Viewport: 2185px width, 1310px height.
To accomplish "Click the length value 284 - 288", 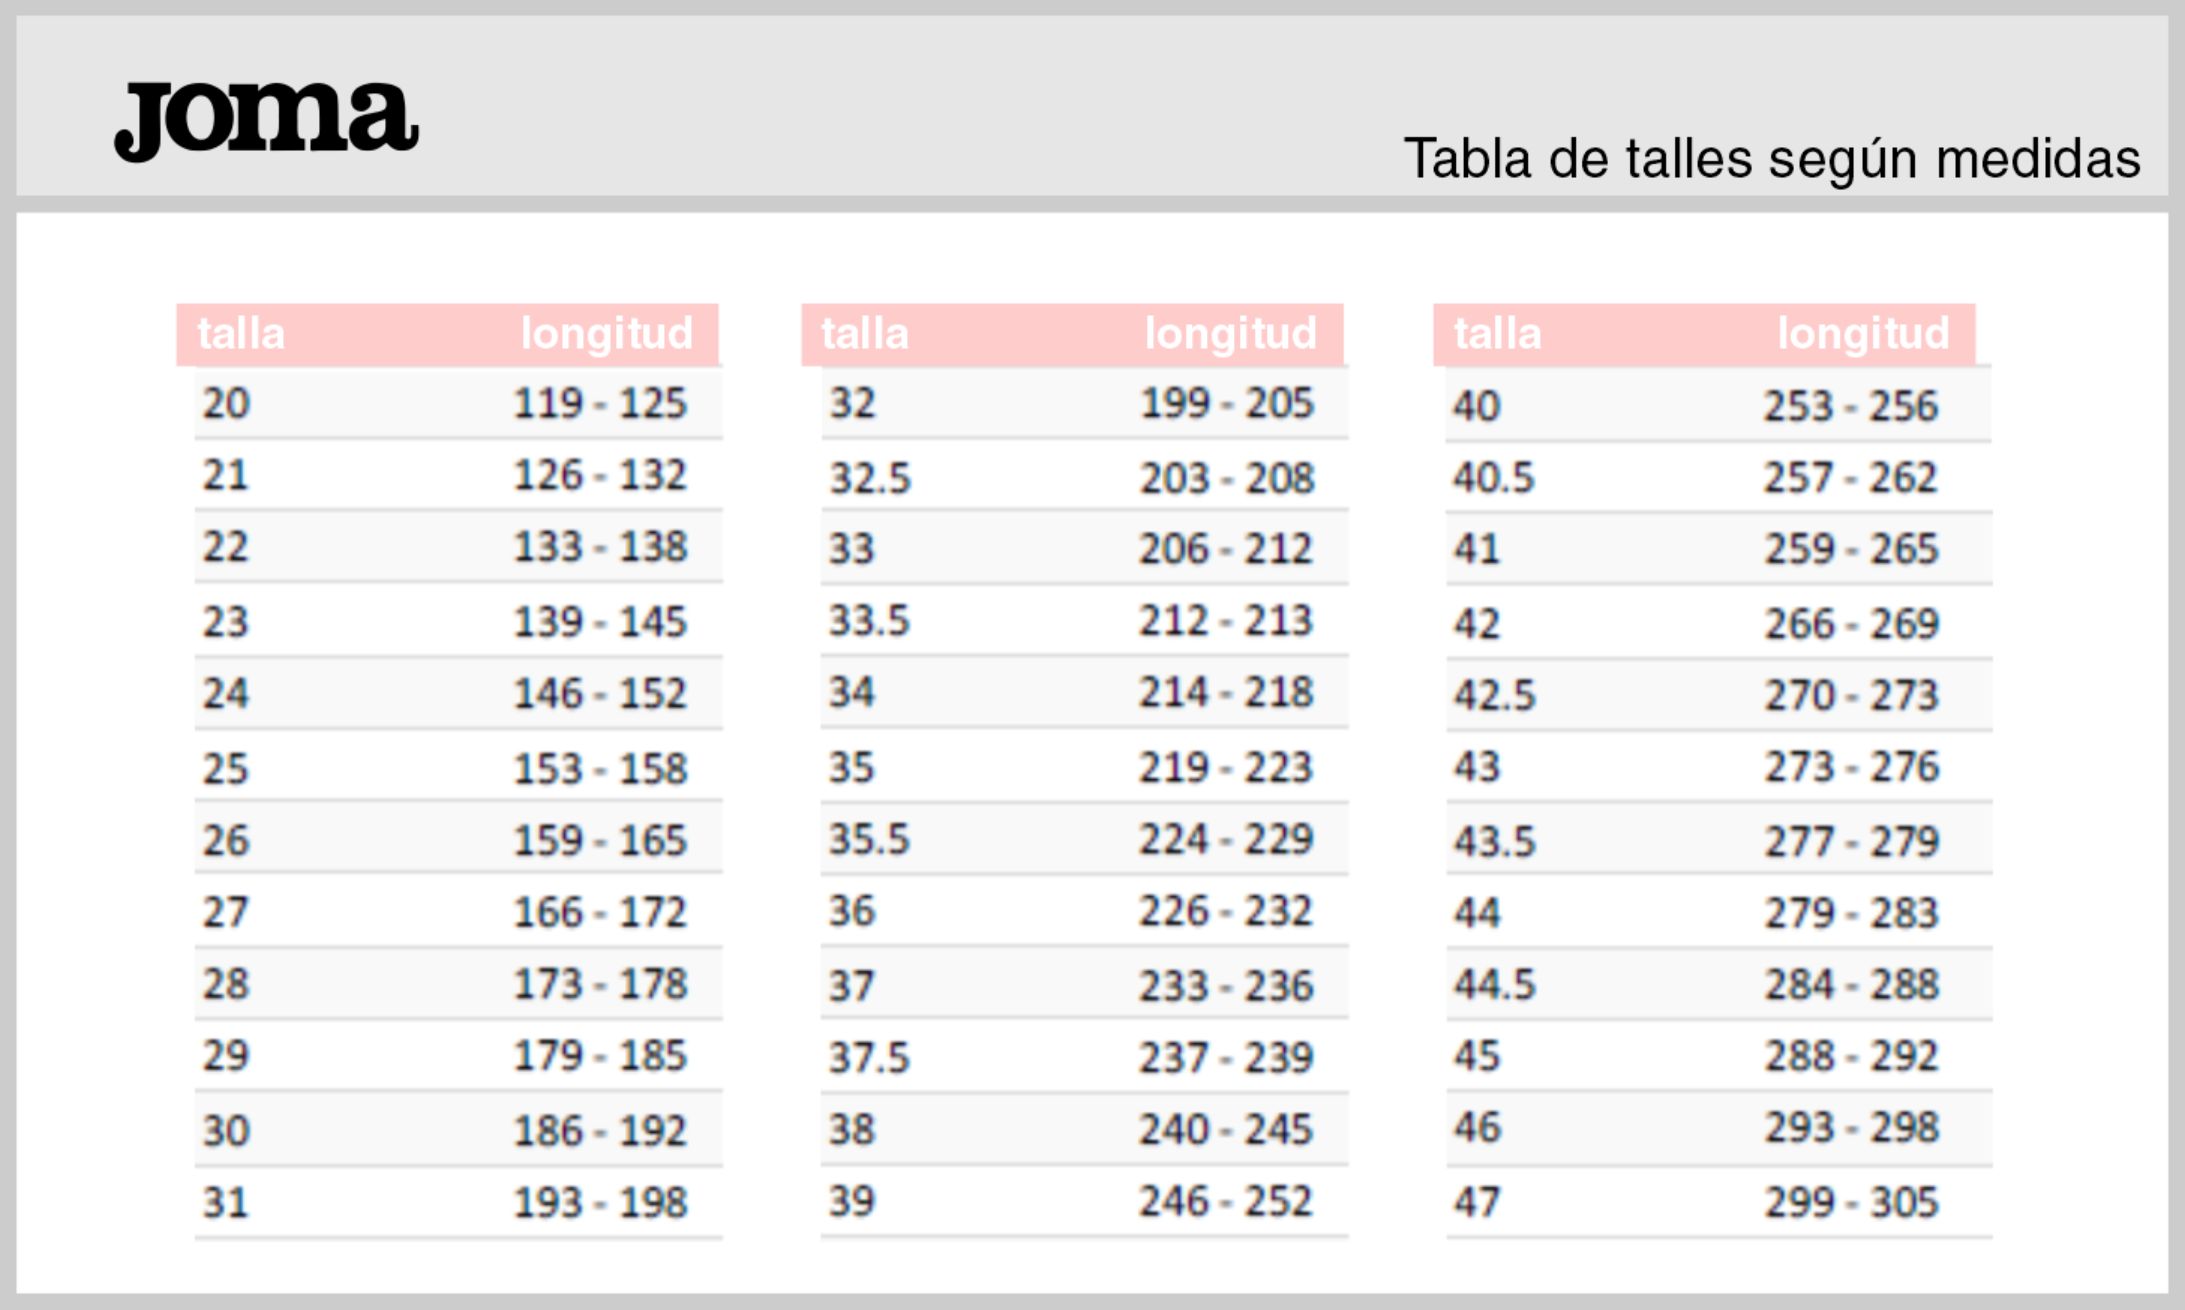I will point(1851,984).
